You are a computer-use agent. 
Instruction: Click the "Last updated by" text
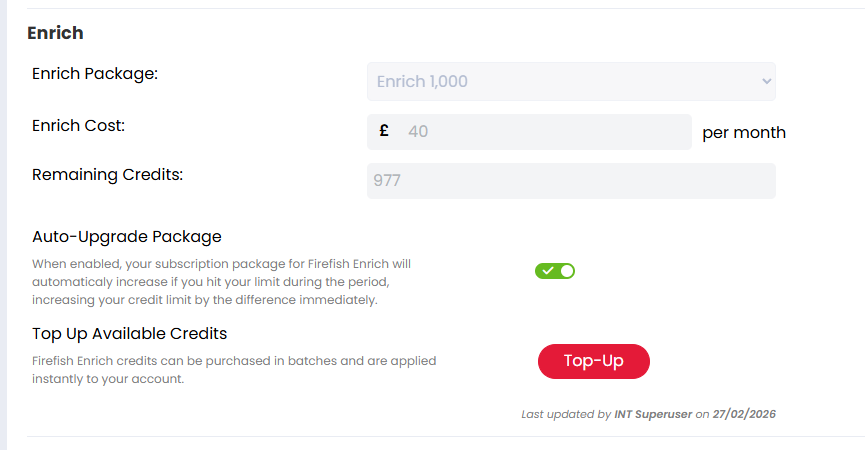click(x=566, y=414)
